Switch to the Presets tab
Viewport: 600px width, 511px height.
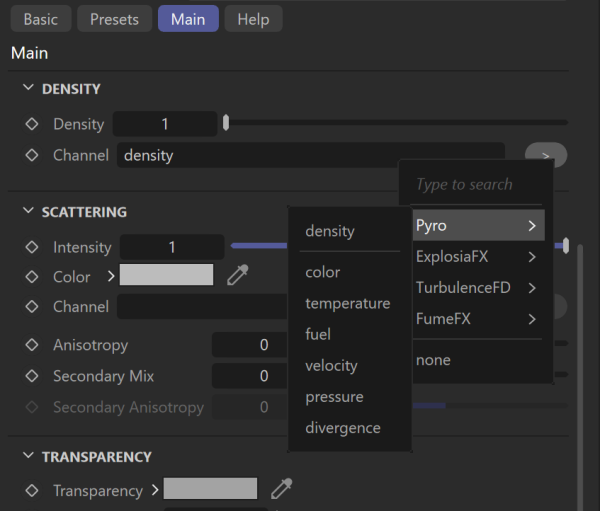click(115, 19)
